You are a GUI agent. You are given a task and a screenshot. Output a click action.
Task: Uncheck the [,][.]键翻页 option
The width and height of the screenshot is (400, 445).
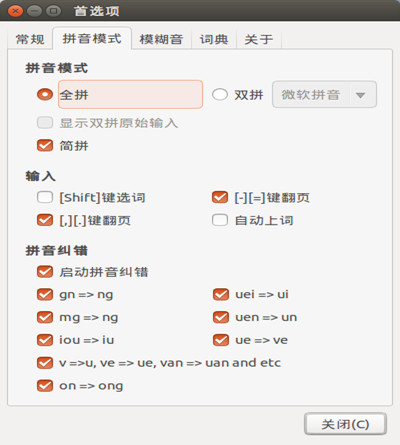click(x=45, y=220)
